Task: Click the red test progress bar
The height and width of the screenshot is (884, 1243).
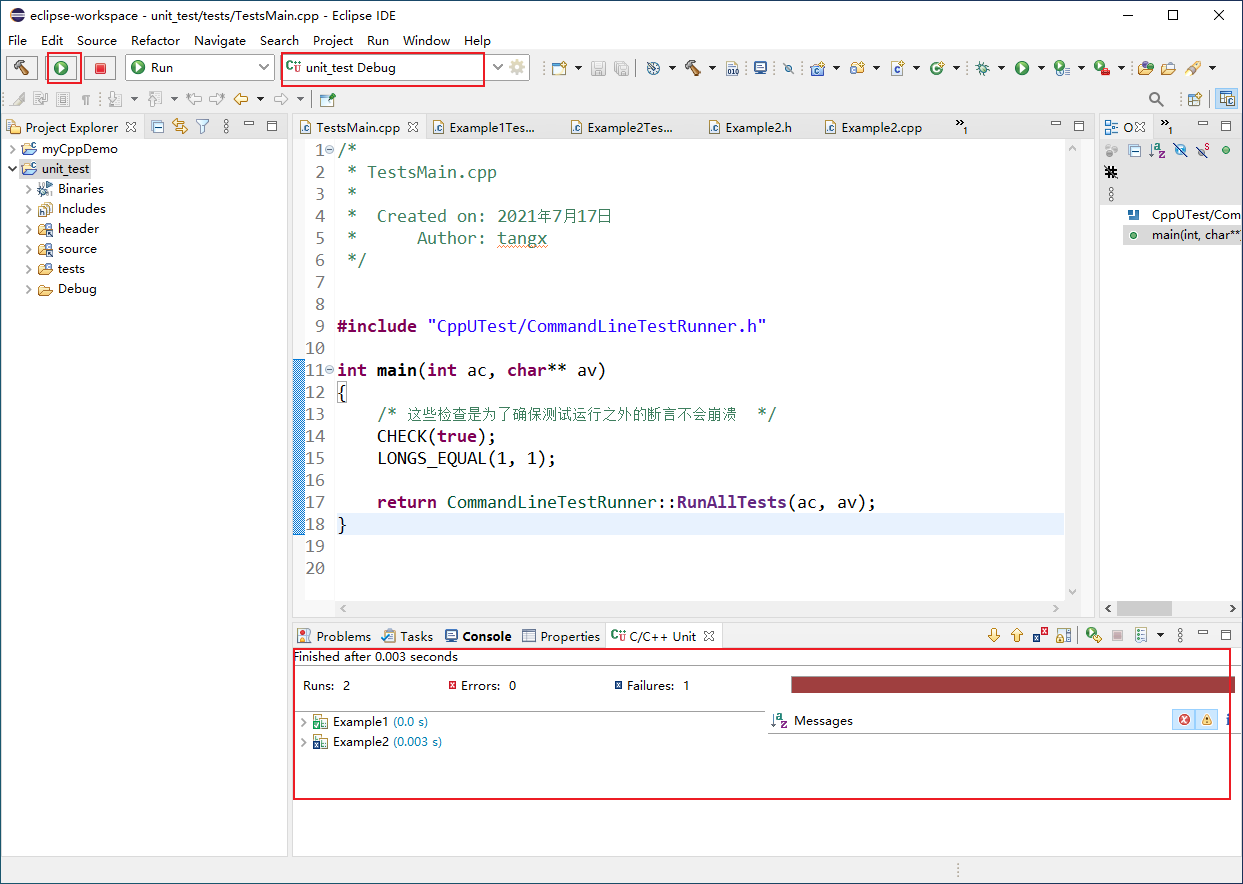Action: (x=1012, y=685)
